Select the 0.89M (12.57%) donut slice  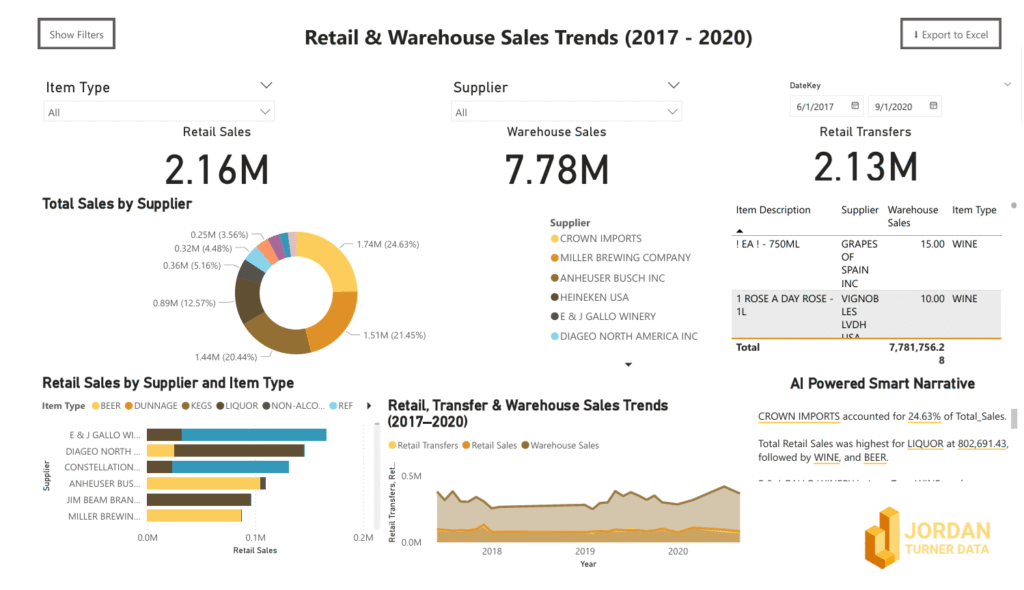tap(246, 299)
